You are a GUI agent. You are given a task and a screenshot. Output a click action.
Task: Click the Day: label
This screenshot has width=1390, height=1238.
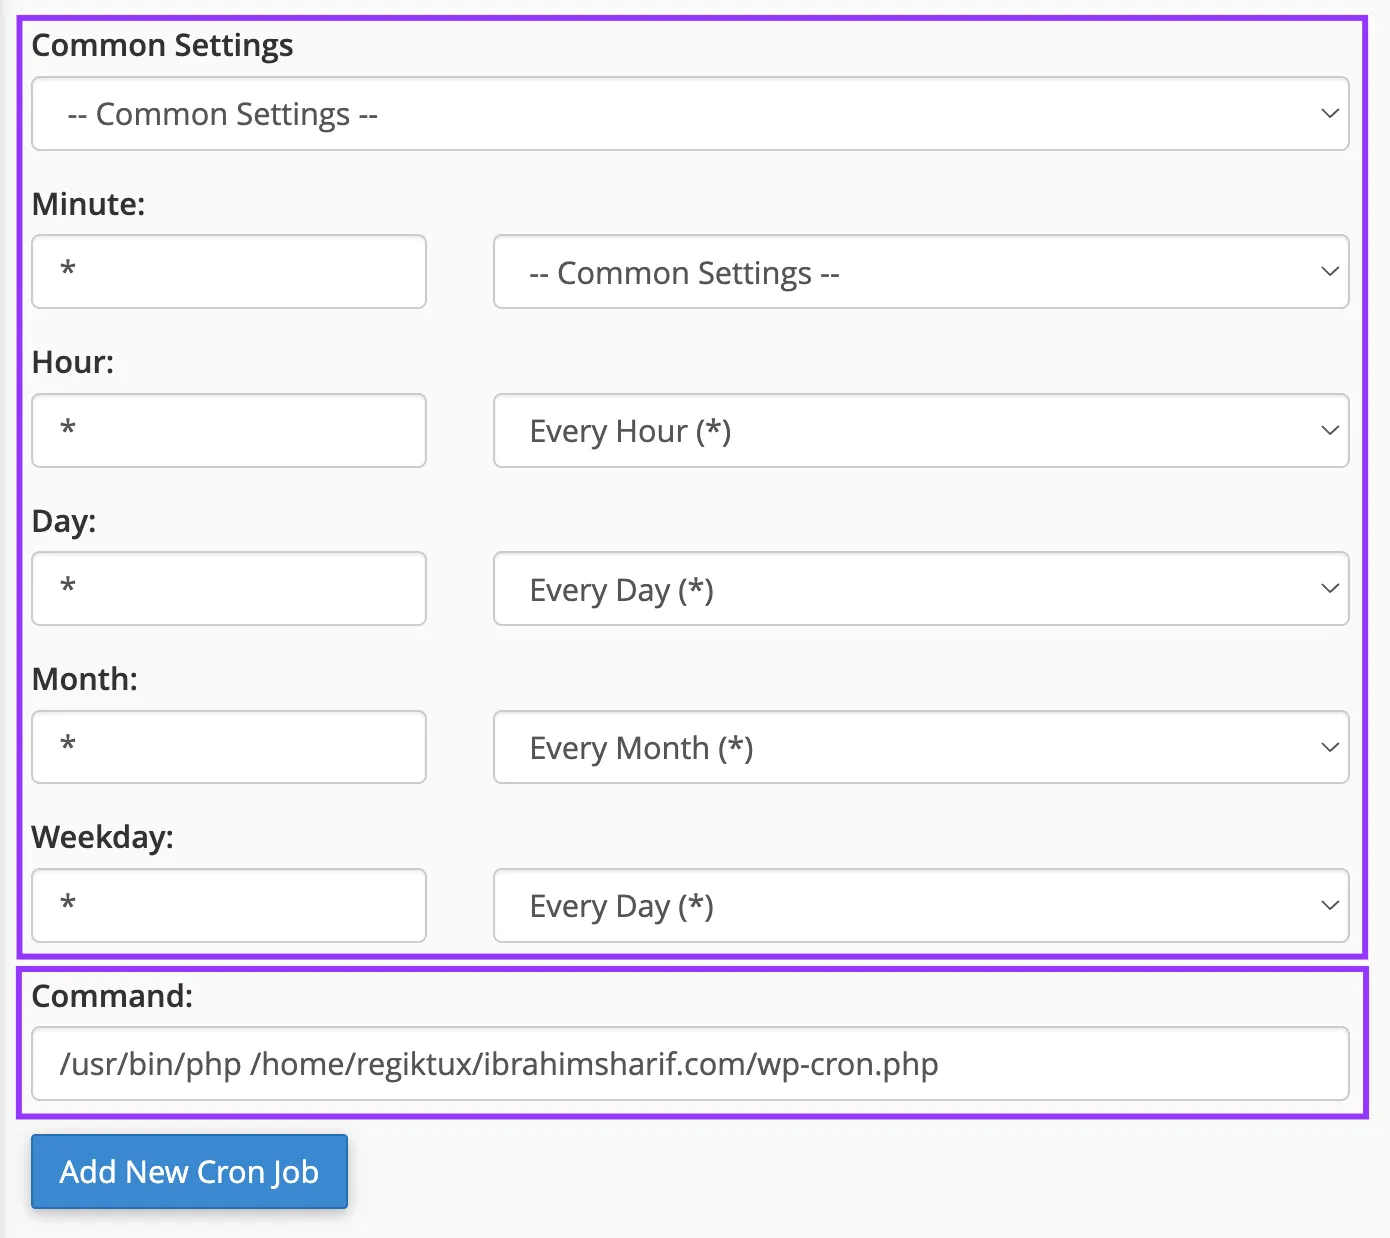pos(64,521)
